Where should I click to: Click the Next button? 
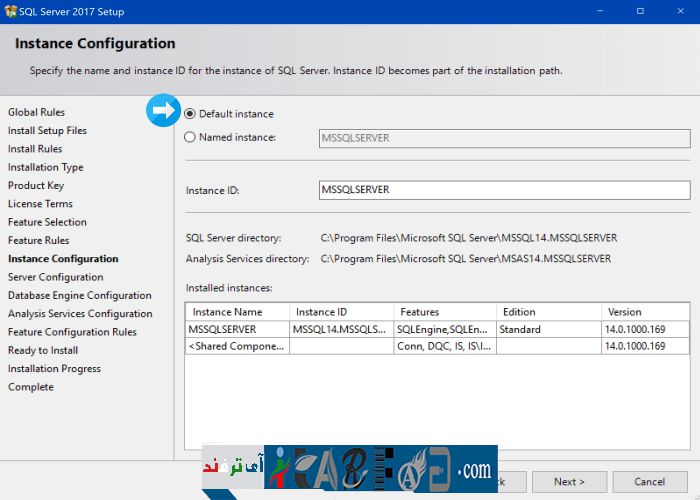(x=569, y=481)
